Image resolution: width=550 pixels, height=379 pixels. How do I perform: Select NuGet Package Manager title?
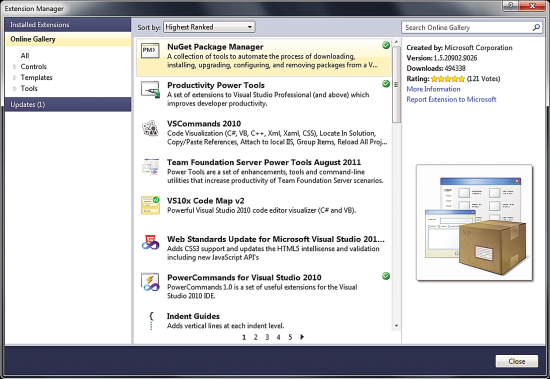click(215, 47)
